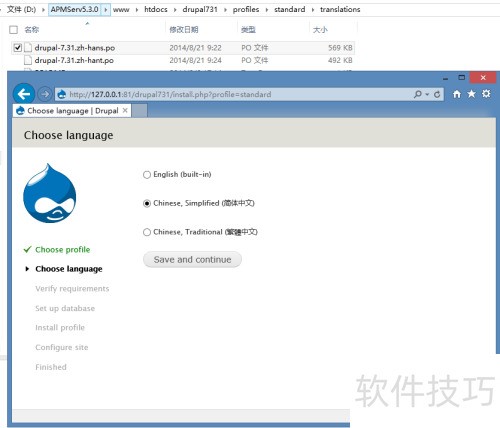
Task: Open favorites with the star icon
Action: (x=471, y=94)
